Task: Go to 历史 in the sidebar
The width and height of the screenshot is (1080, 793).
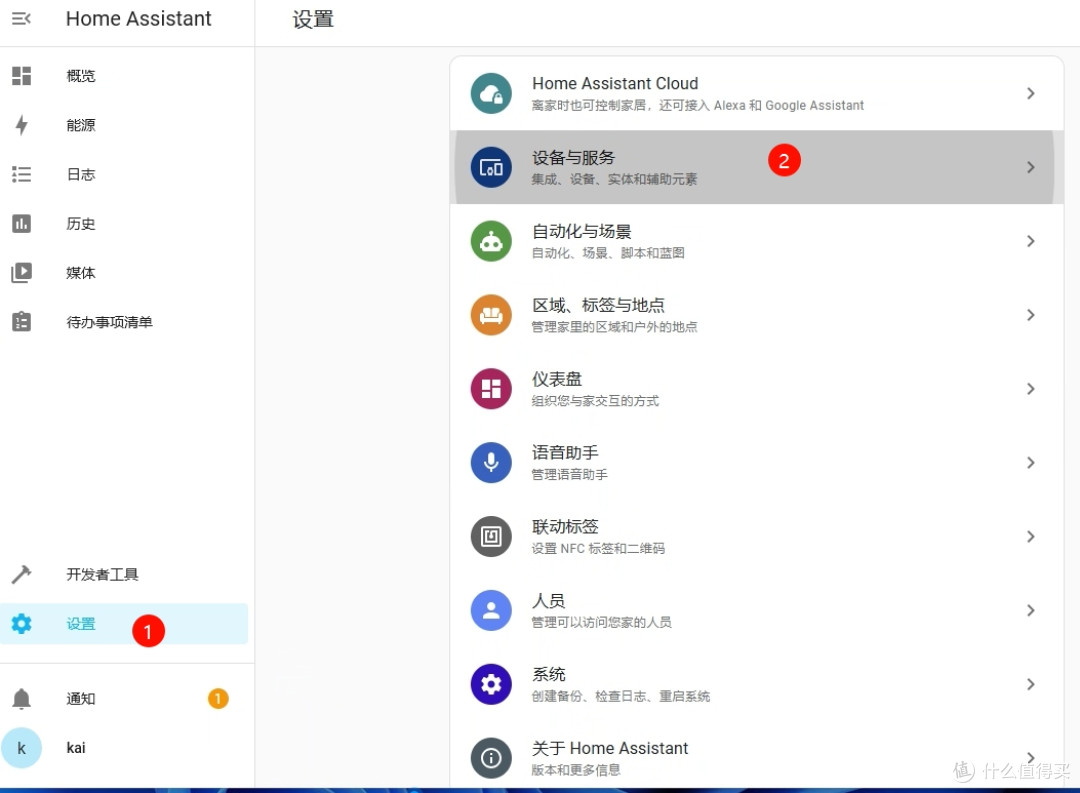Action: [81, 224]
